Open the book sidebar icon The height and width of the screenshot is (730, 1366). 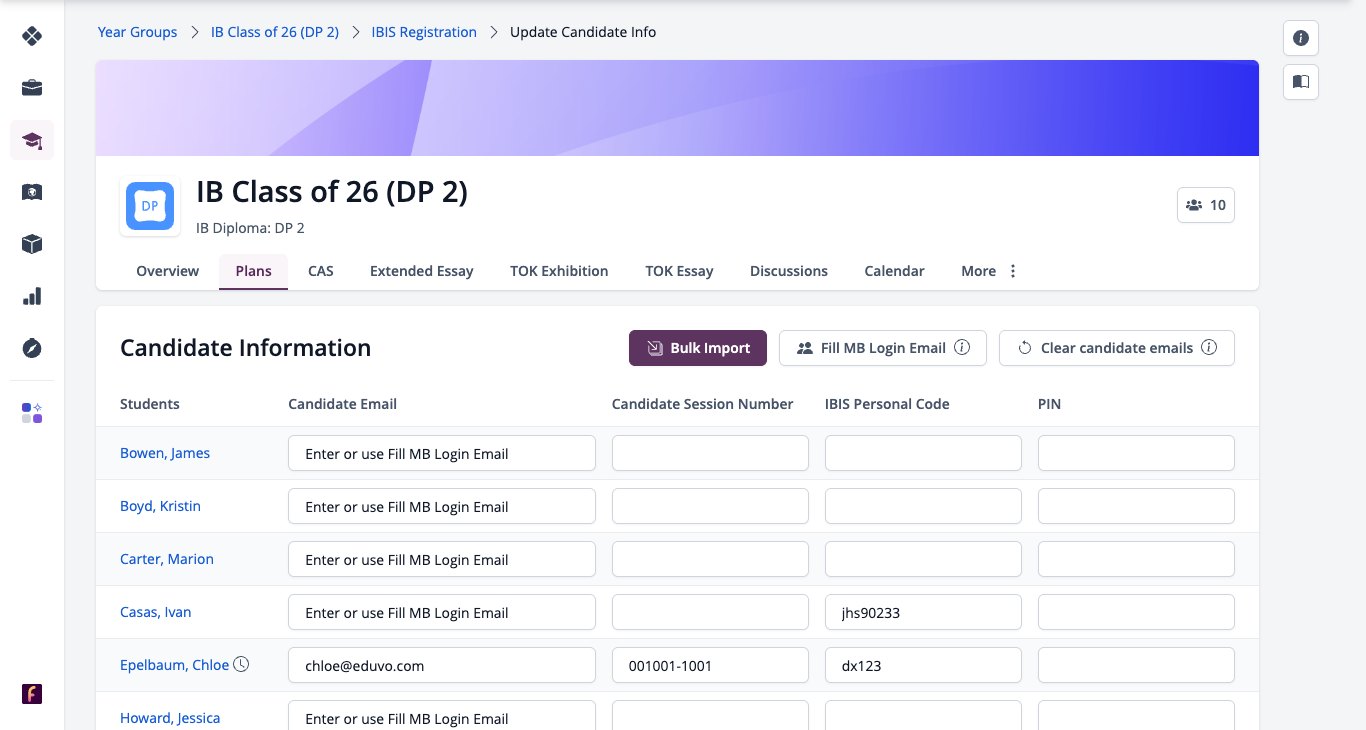click(x=32, y=192)
